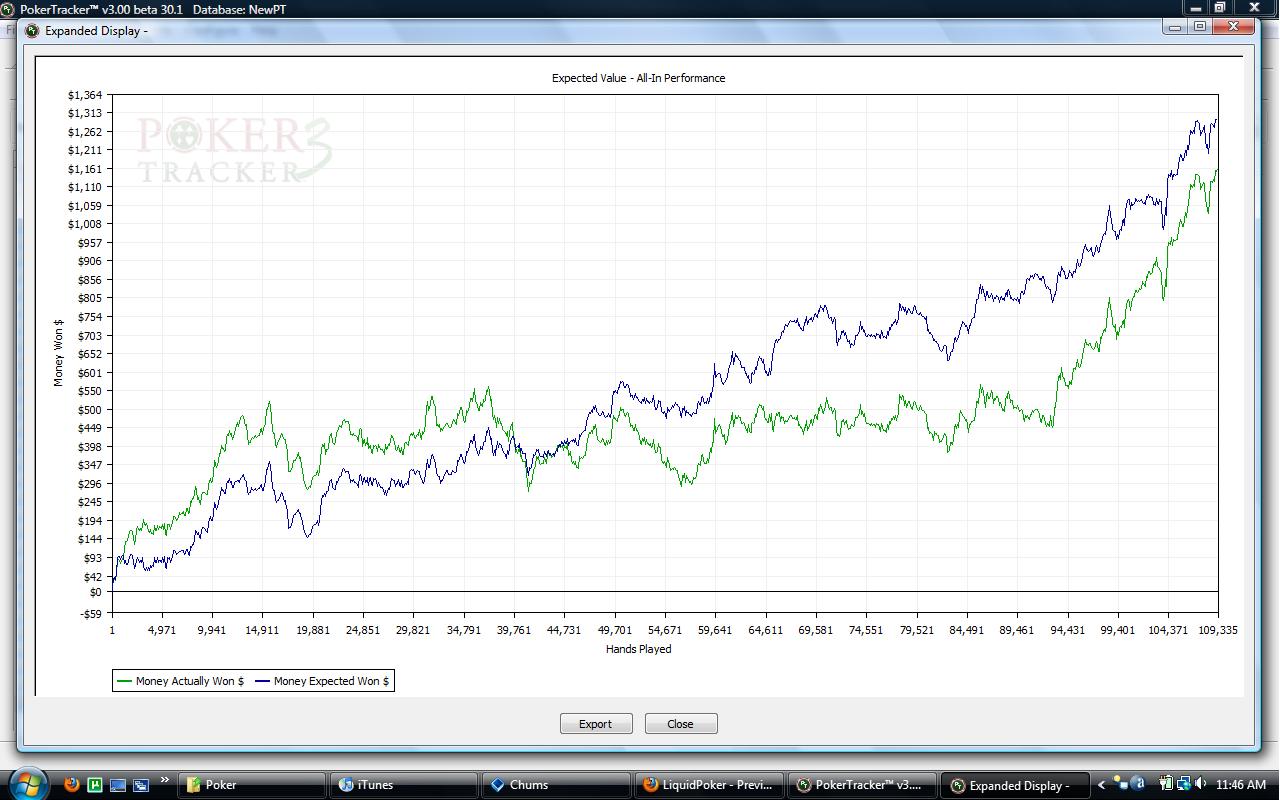Click the Money Won $ axis label
Screen dimensions: 1280x800
59,353
